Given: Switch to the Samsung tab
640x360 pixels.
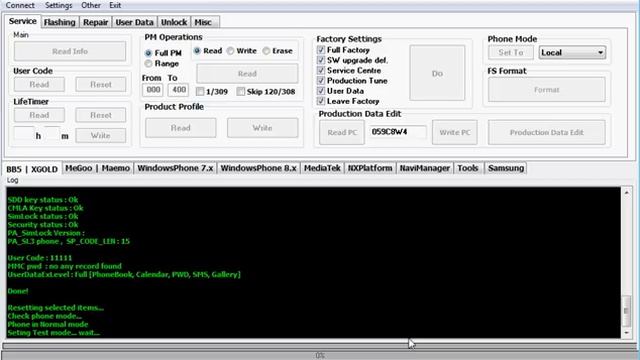Looking at the screenshot, I should (x=506, y=168).
